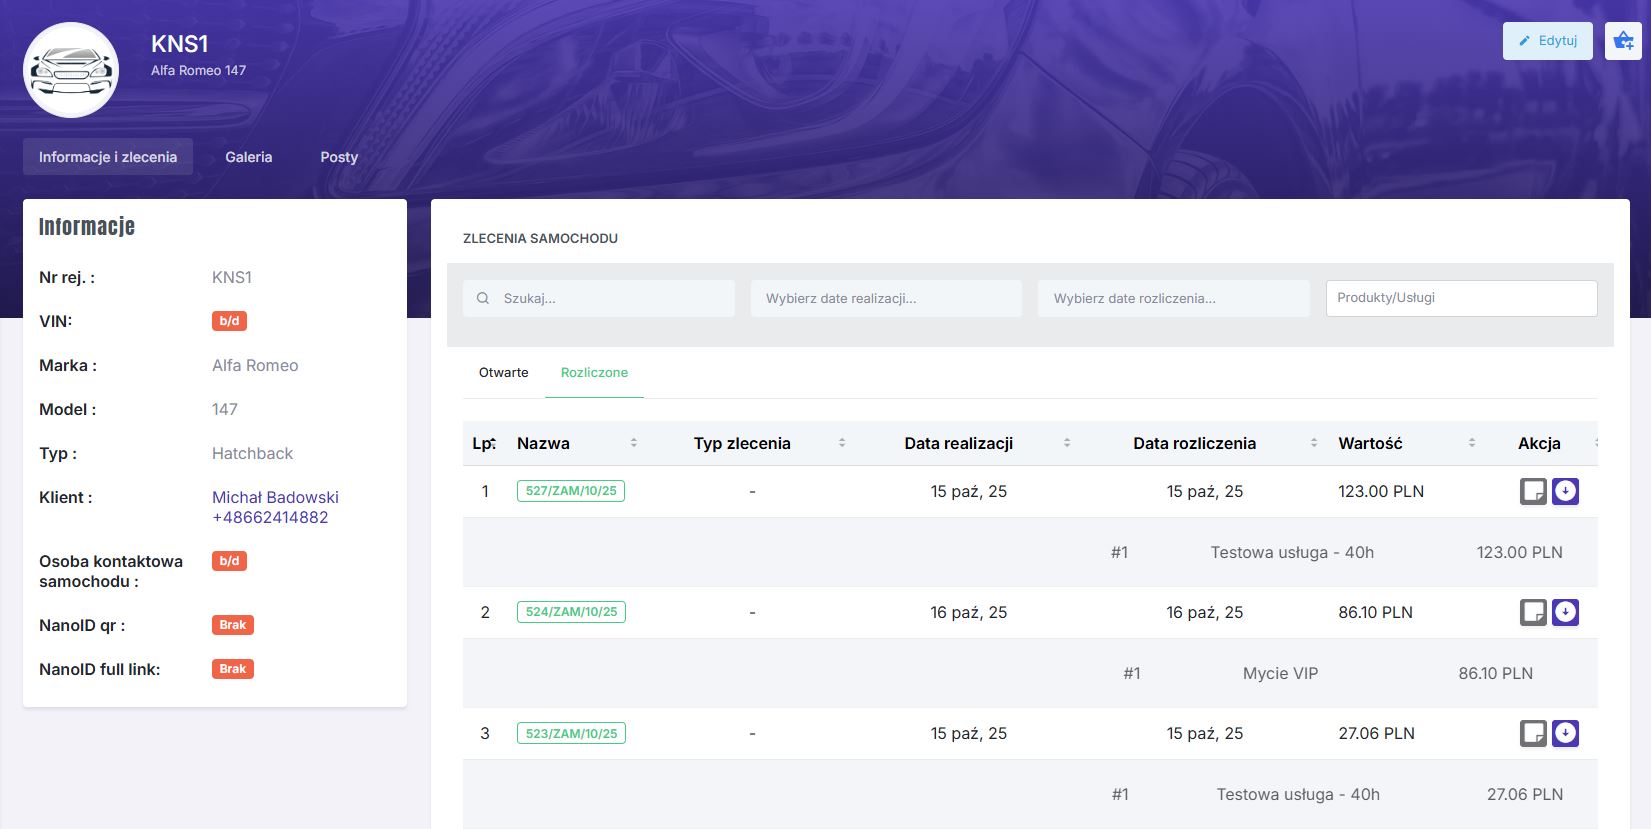Screen dimensions: 1651x829
Task: Sort by Data realizacji column
Action: [1066, 443]
